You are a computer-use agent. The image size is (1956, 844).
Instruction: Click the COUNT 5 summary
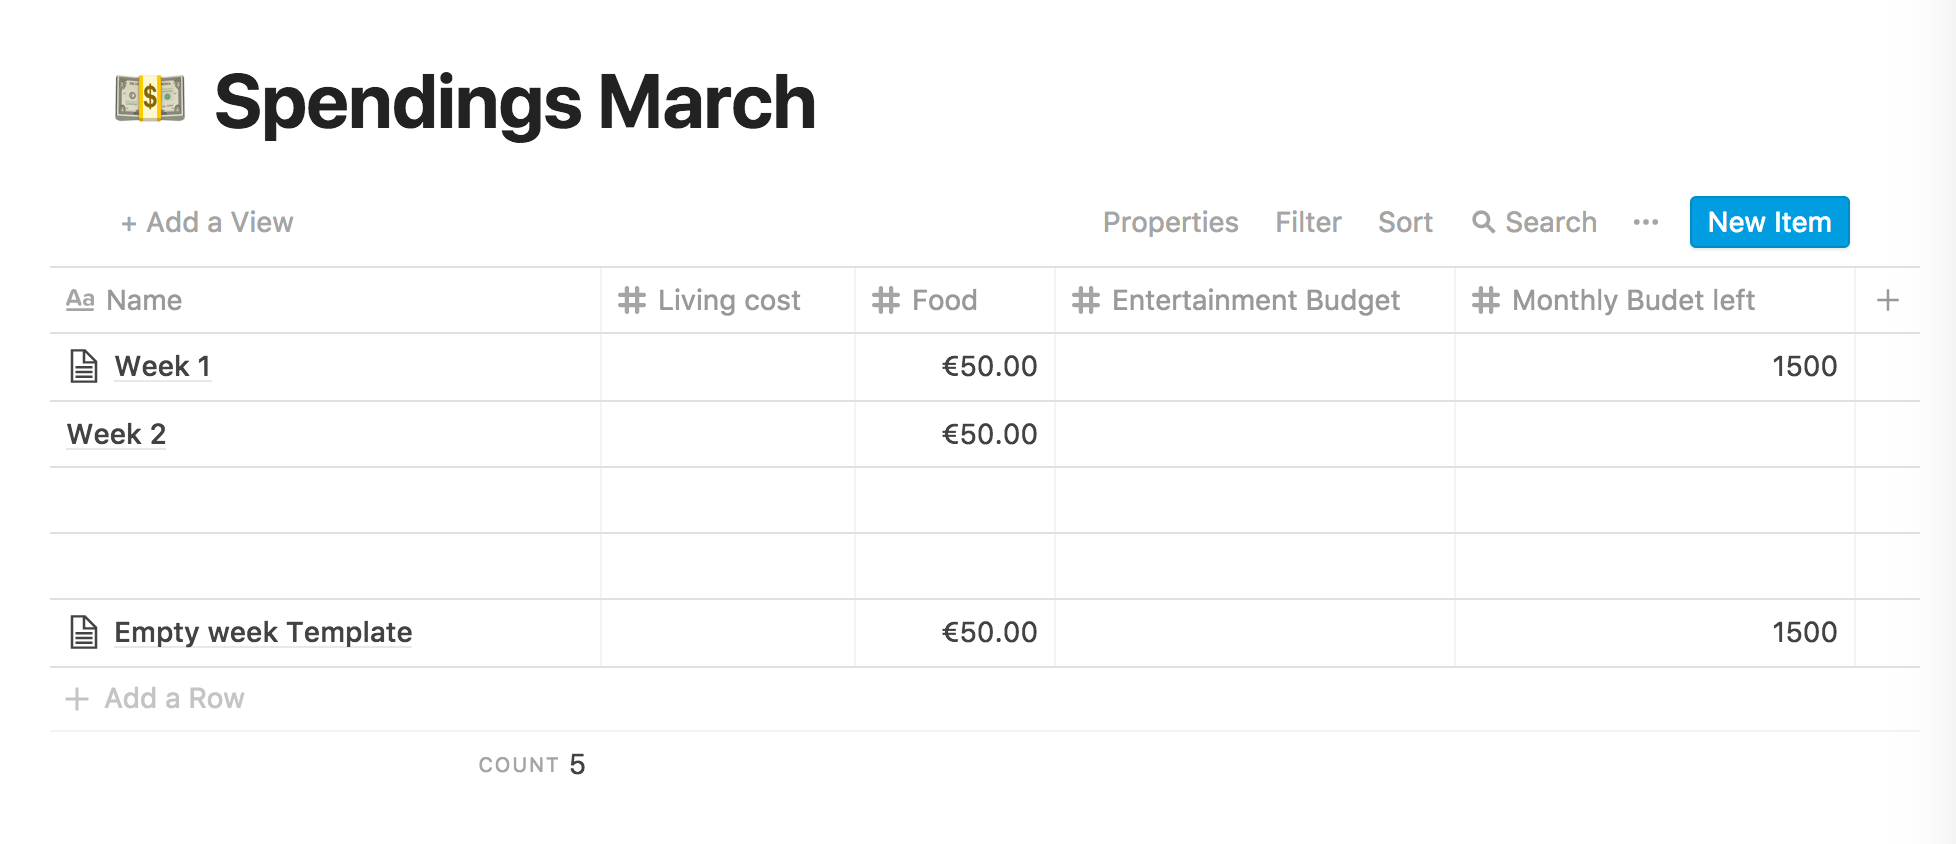[x=532, y=765]
